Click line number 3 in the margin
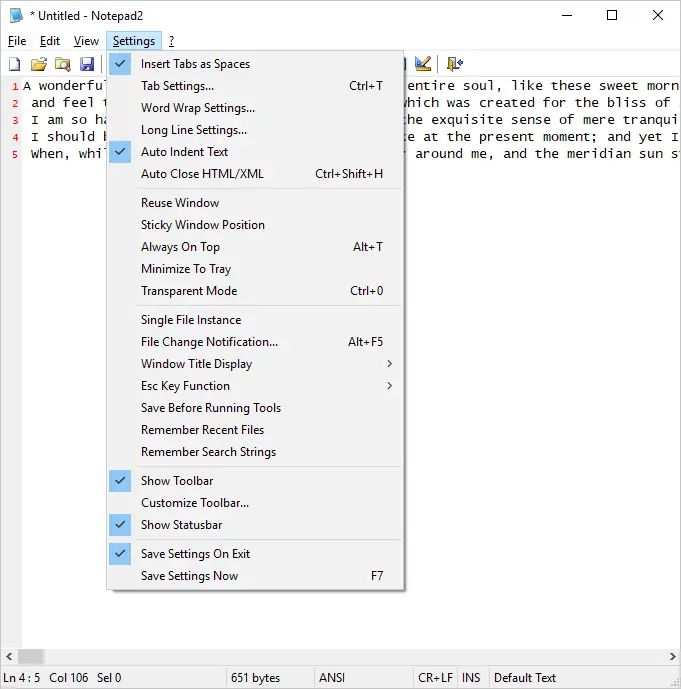The height and width of the screenshot is (689, 681). 15,120
